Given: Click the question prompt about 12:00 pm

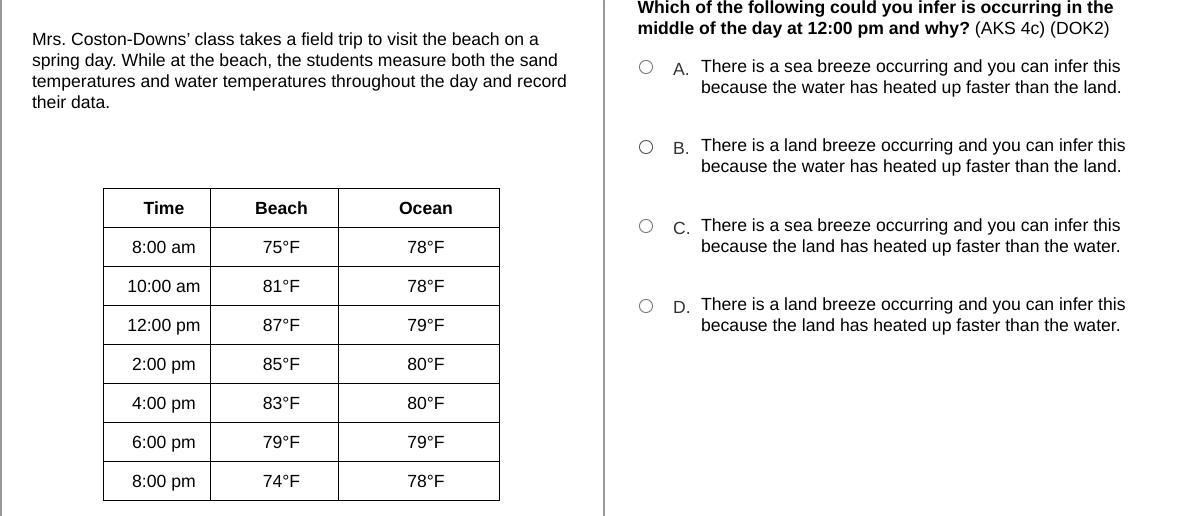Looking at the screenshot, I should pos(875,18).
